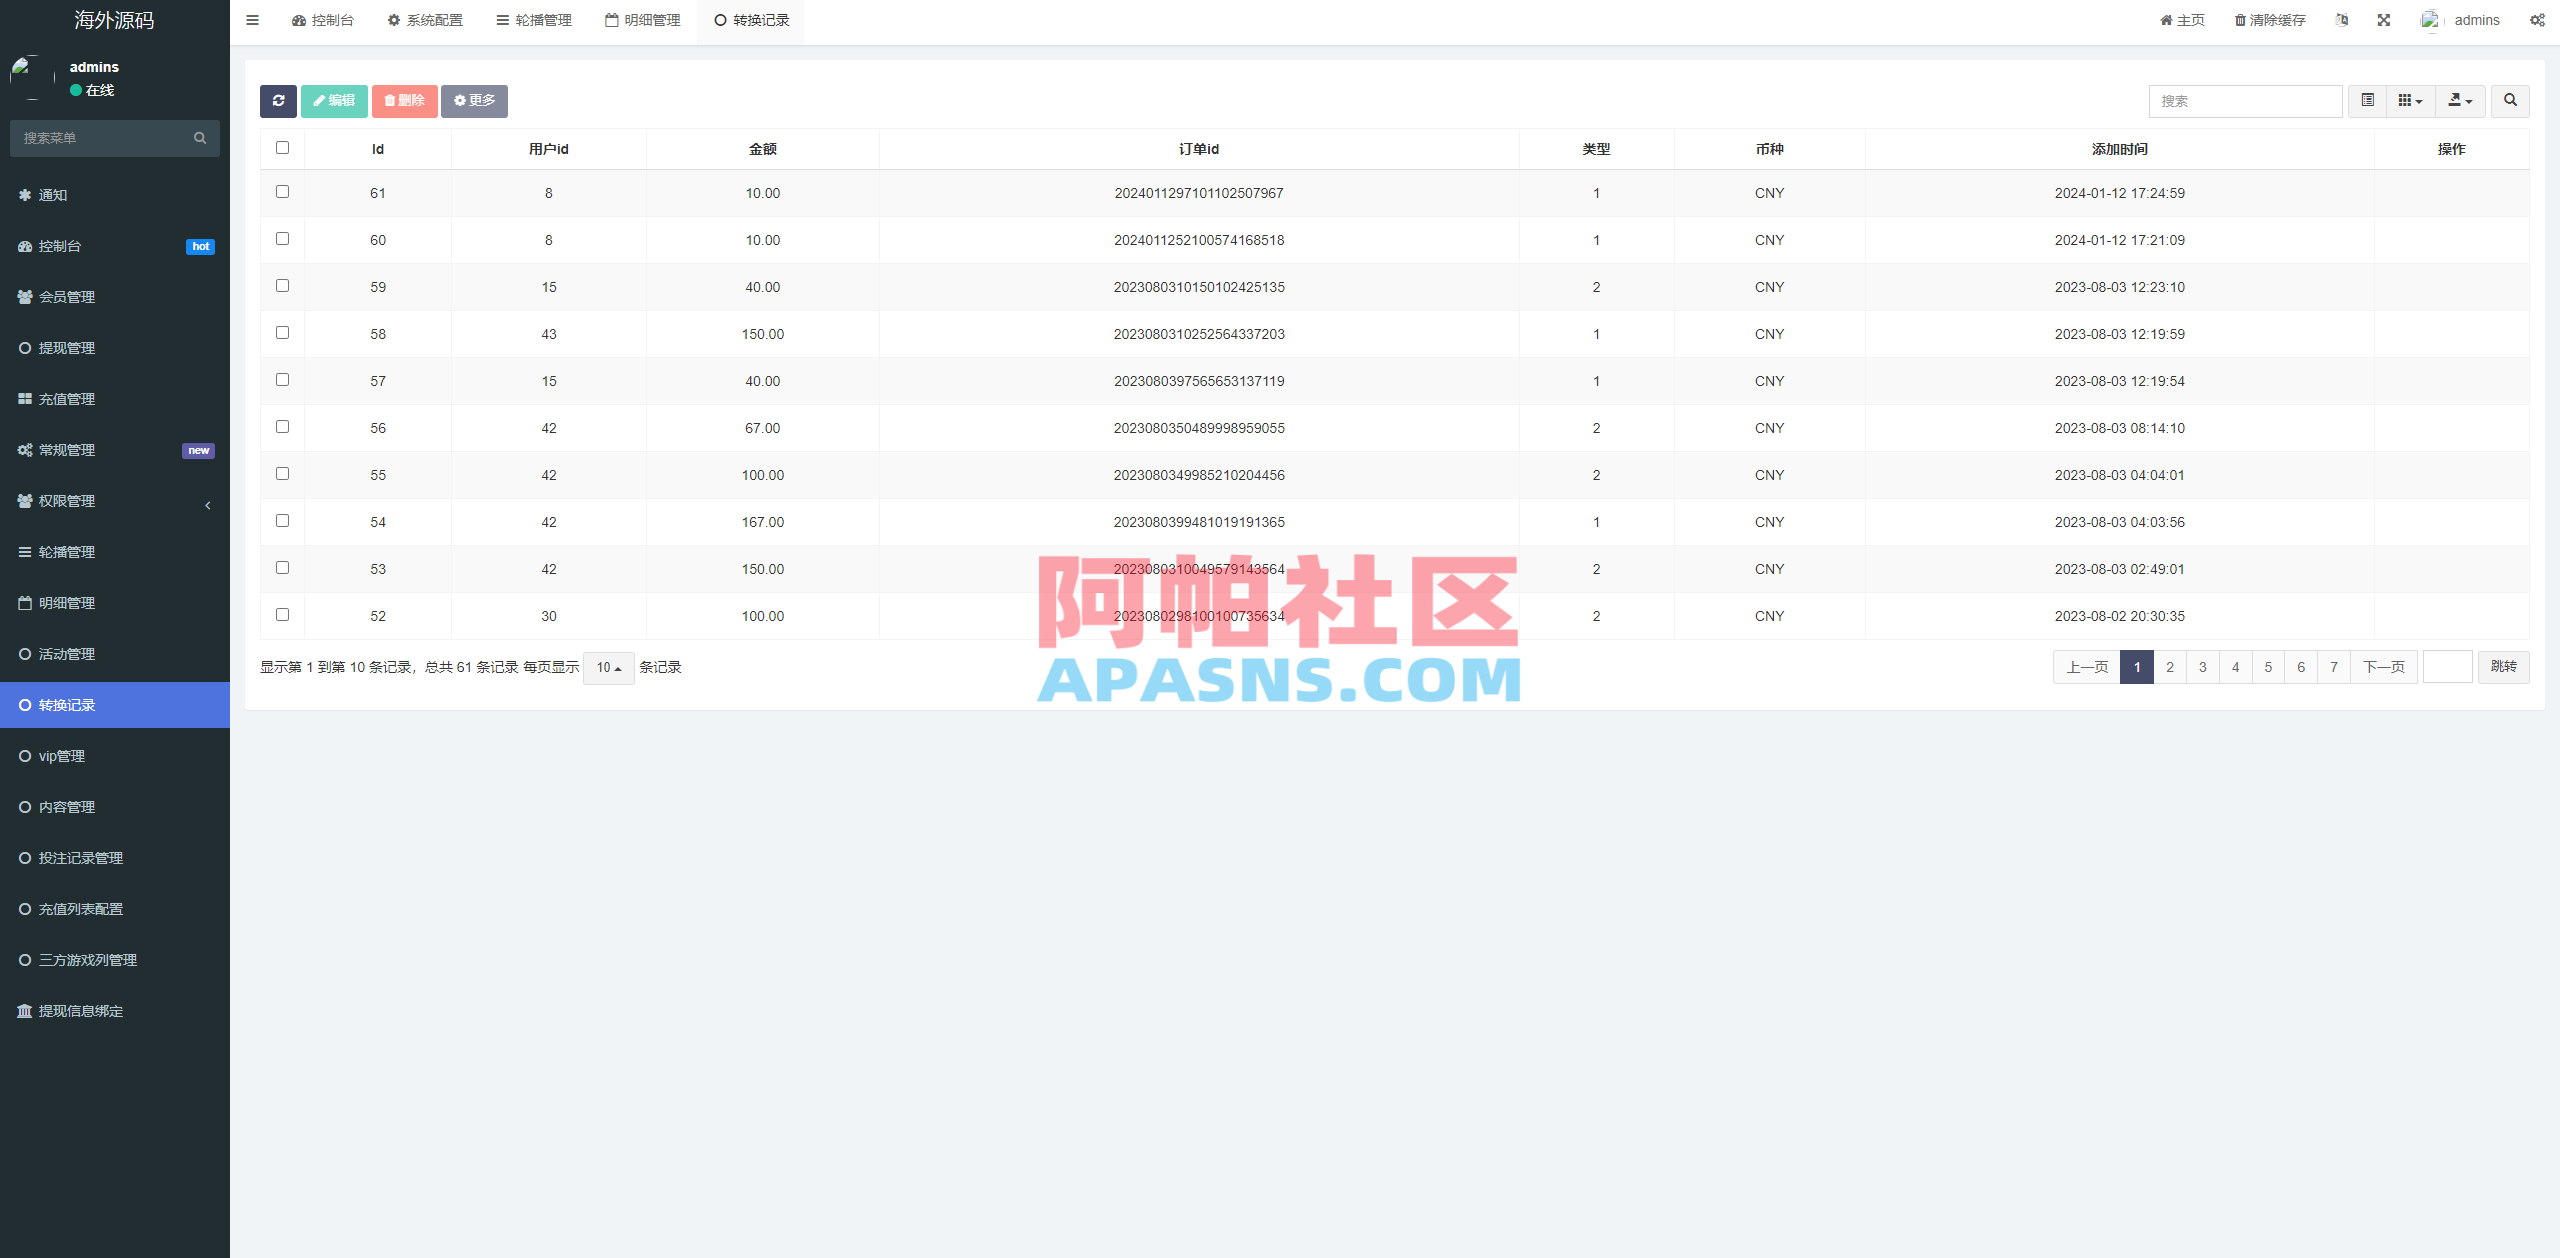Click the refresh icon above the table
This screenshot has width=2560, height=1258.
(x=279, y=101)
